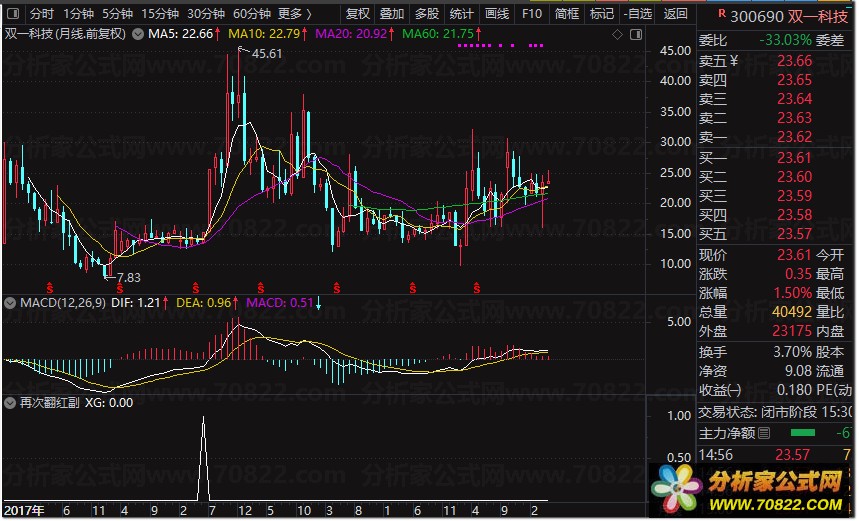Screen dimensions: 859x521
Task: Click the first red S event marker
Action: (50, 288)
